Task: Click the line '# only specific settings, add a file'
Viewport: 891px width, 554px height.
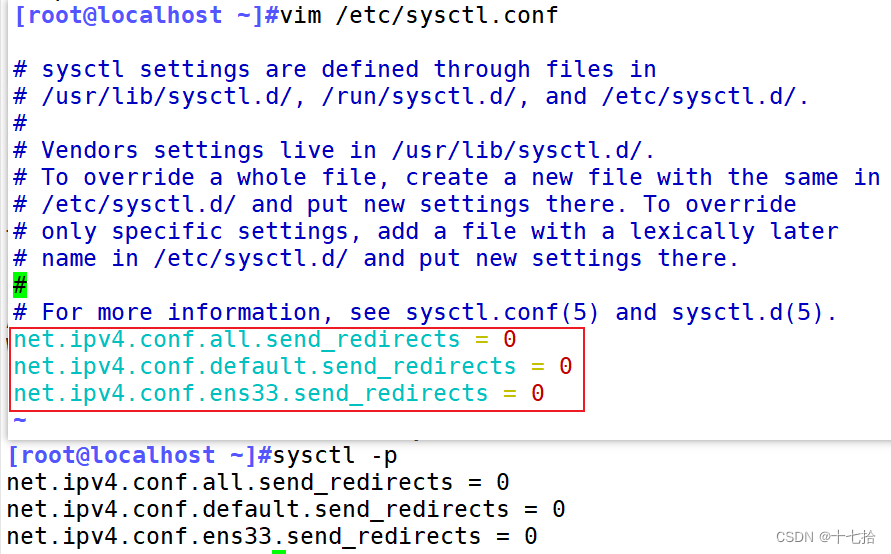Action: coord(426,232)
